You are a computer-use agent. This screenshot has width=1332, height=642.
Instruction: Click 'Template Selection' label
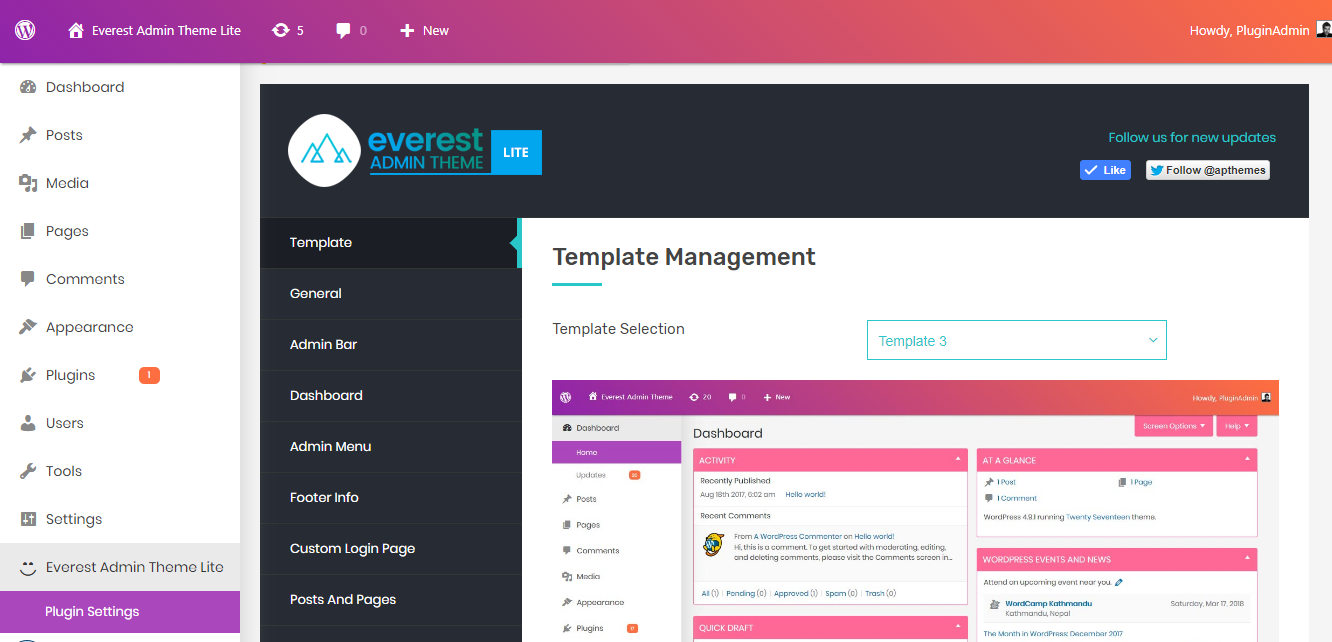[x=618, y=329]
